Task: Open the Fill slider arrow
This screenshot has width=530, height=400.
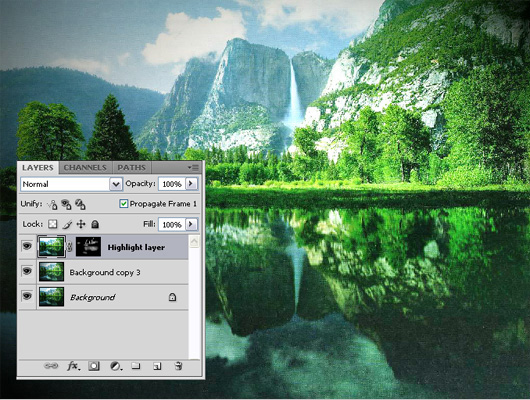Action: [191, 224]
